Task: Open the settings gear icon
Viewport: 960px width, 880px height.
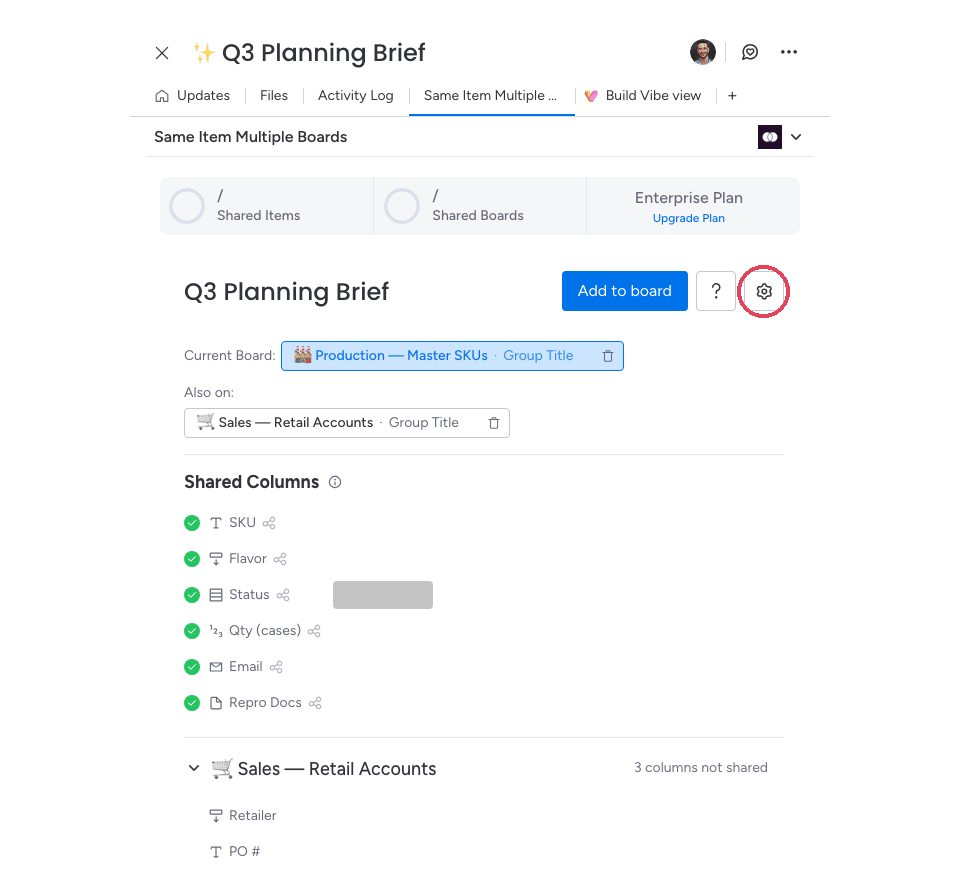Action: (x=763, y=291)
